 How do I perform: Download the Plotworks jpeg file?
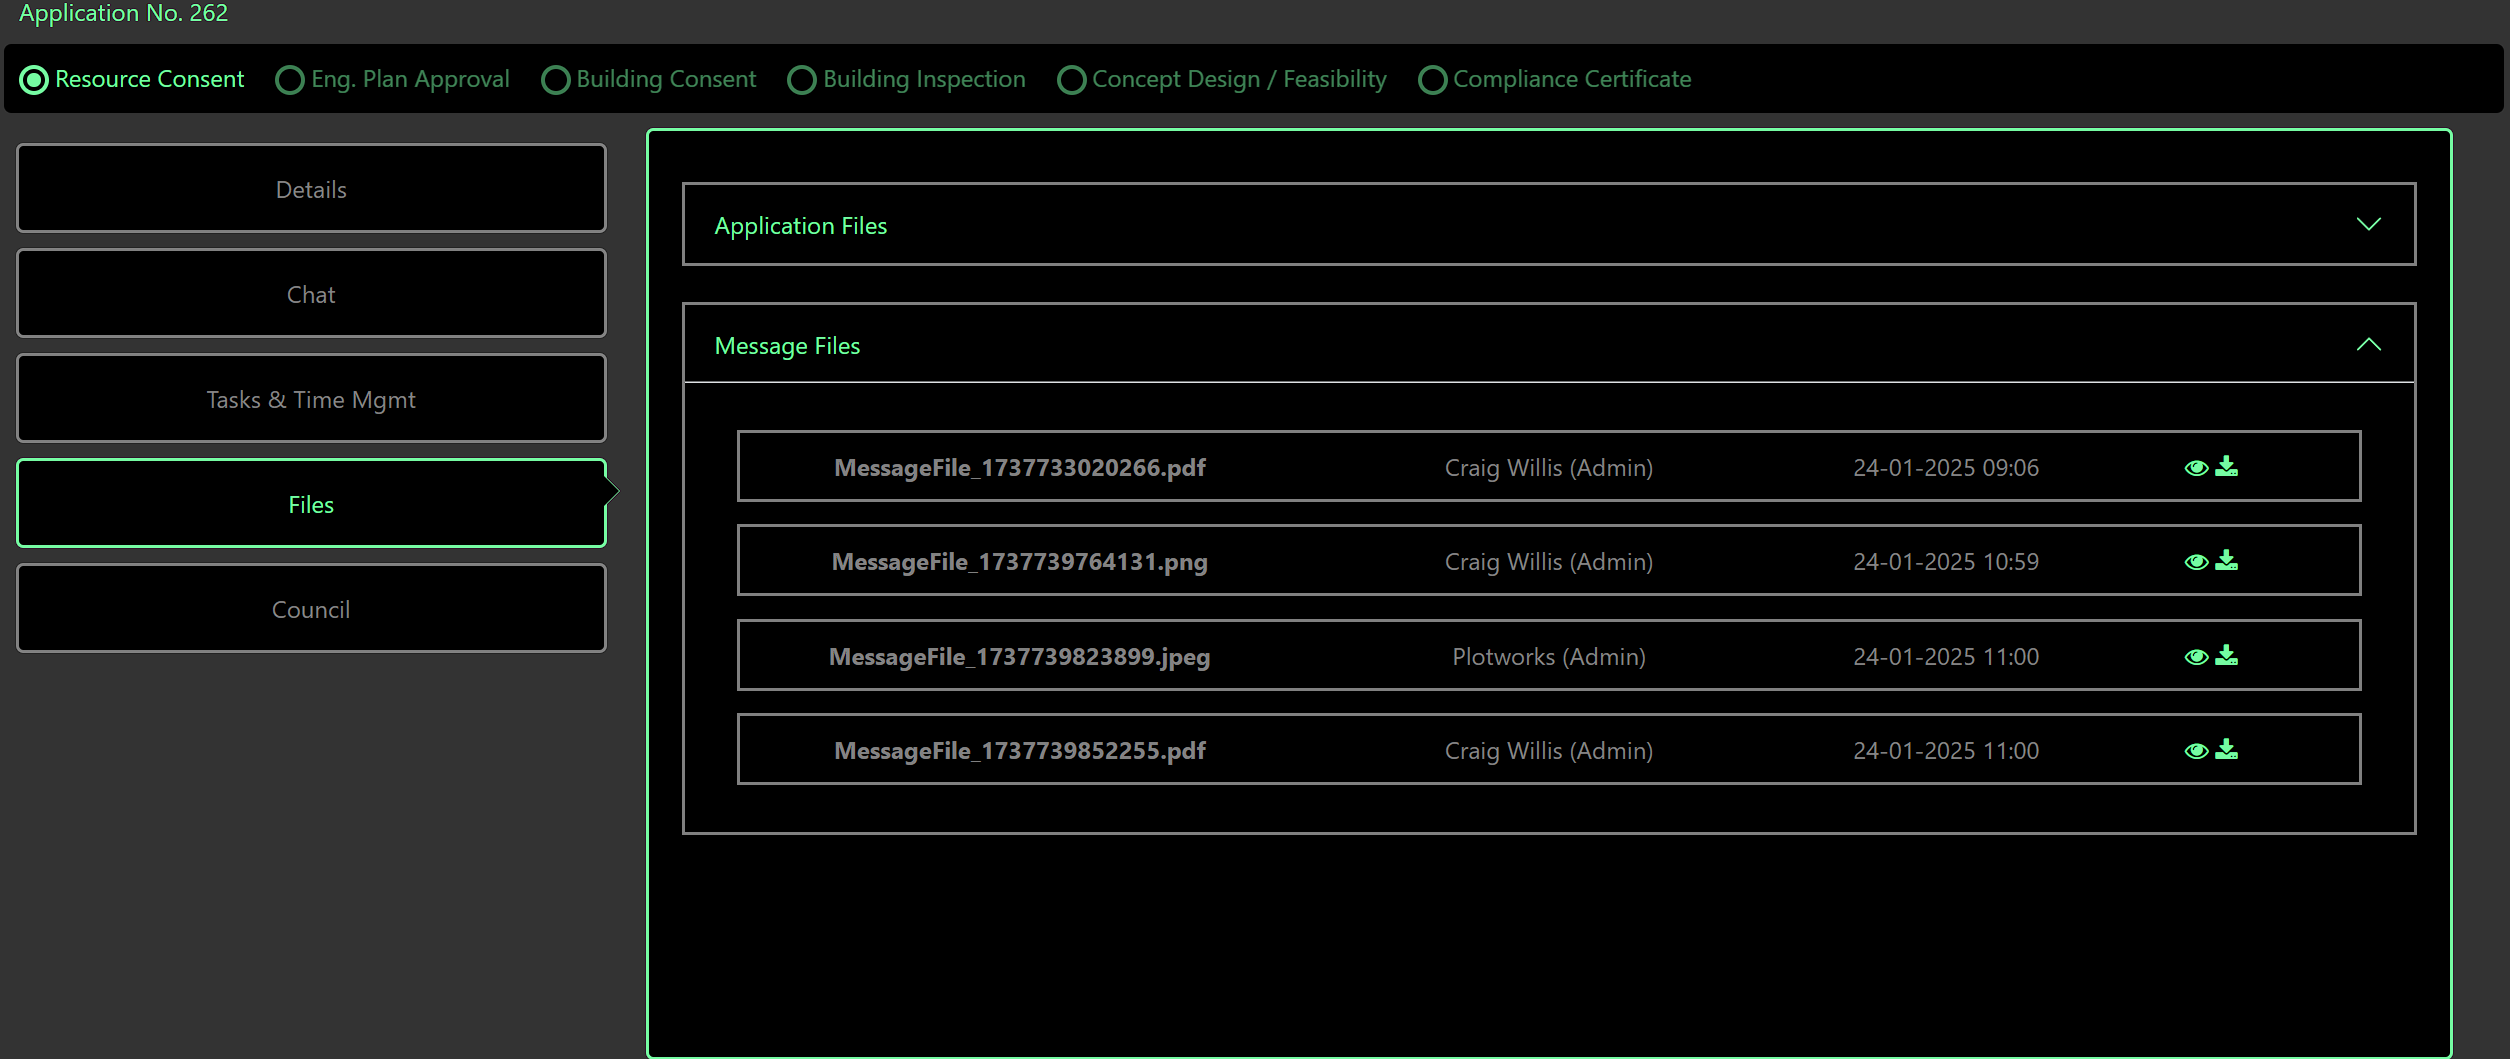(x=2226, y=656)
